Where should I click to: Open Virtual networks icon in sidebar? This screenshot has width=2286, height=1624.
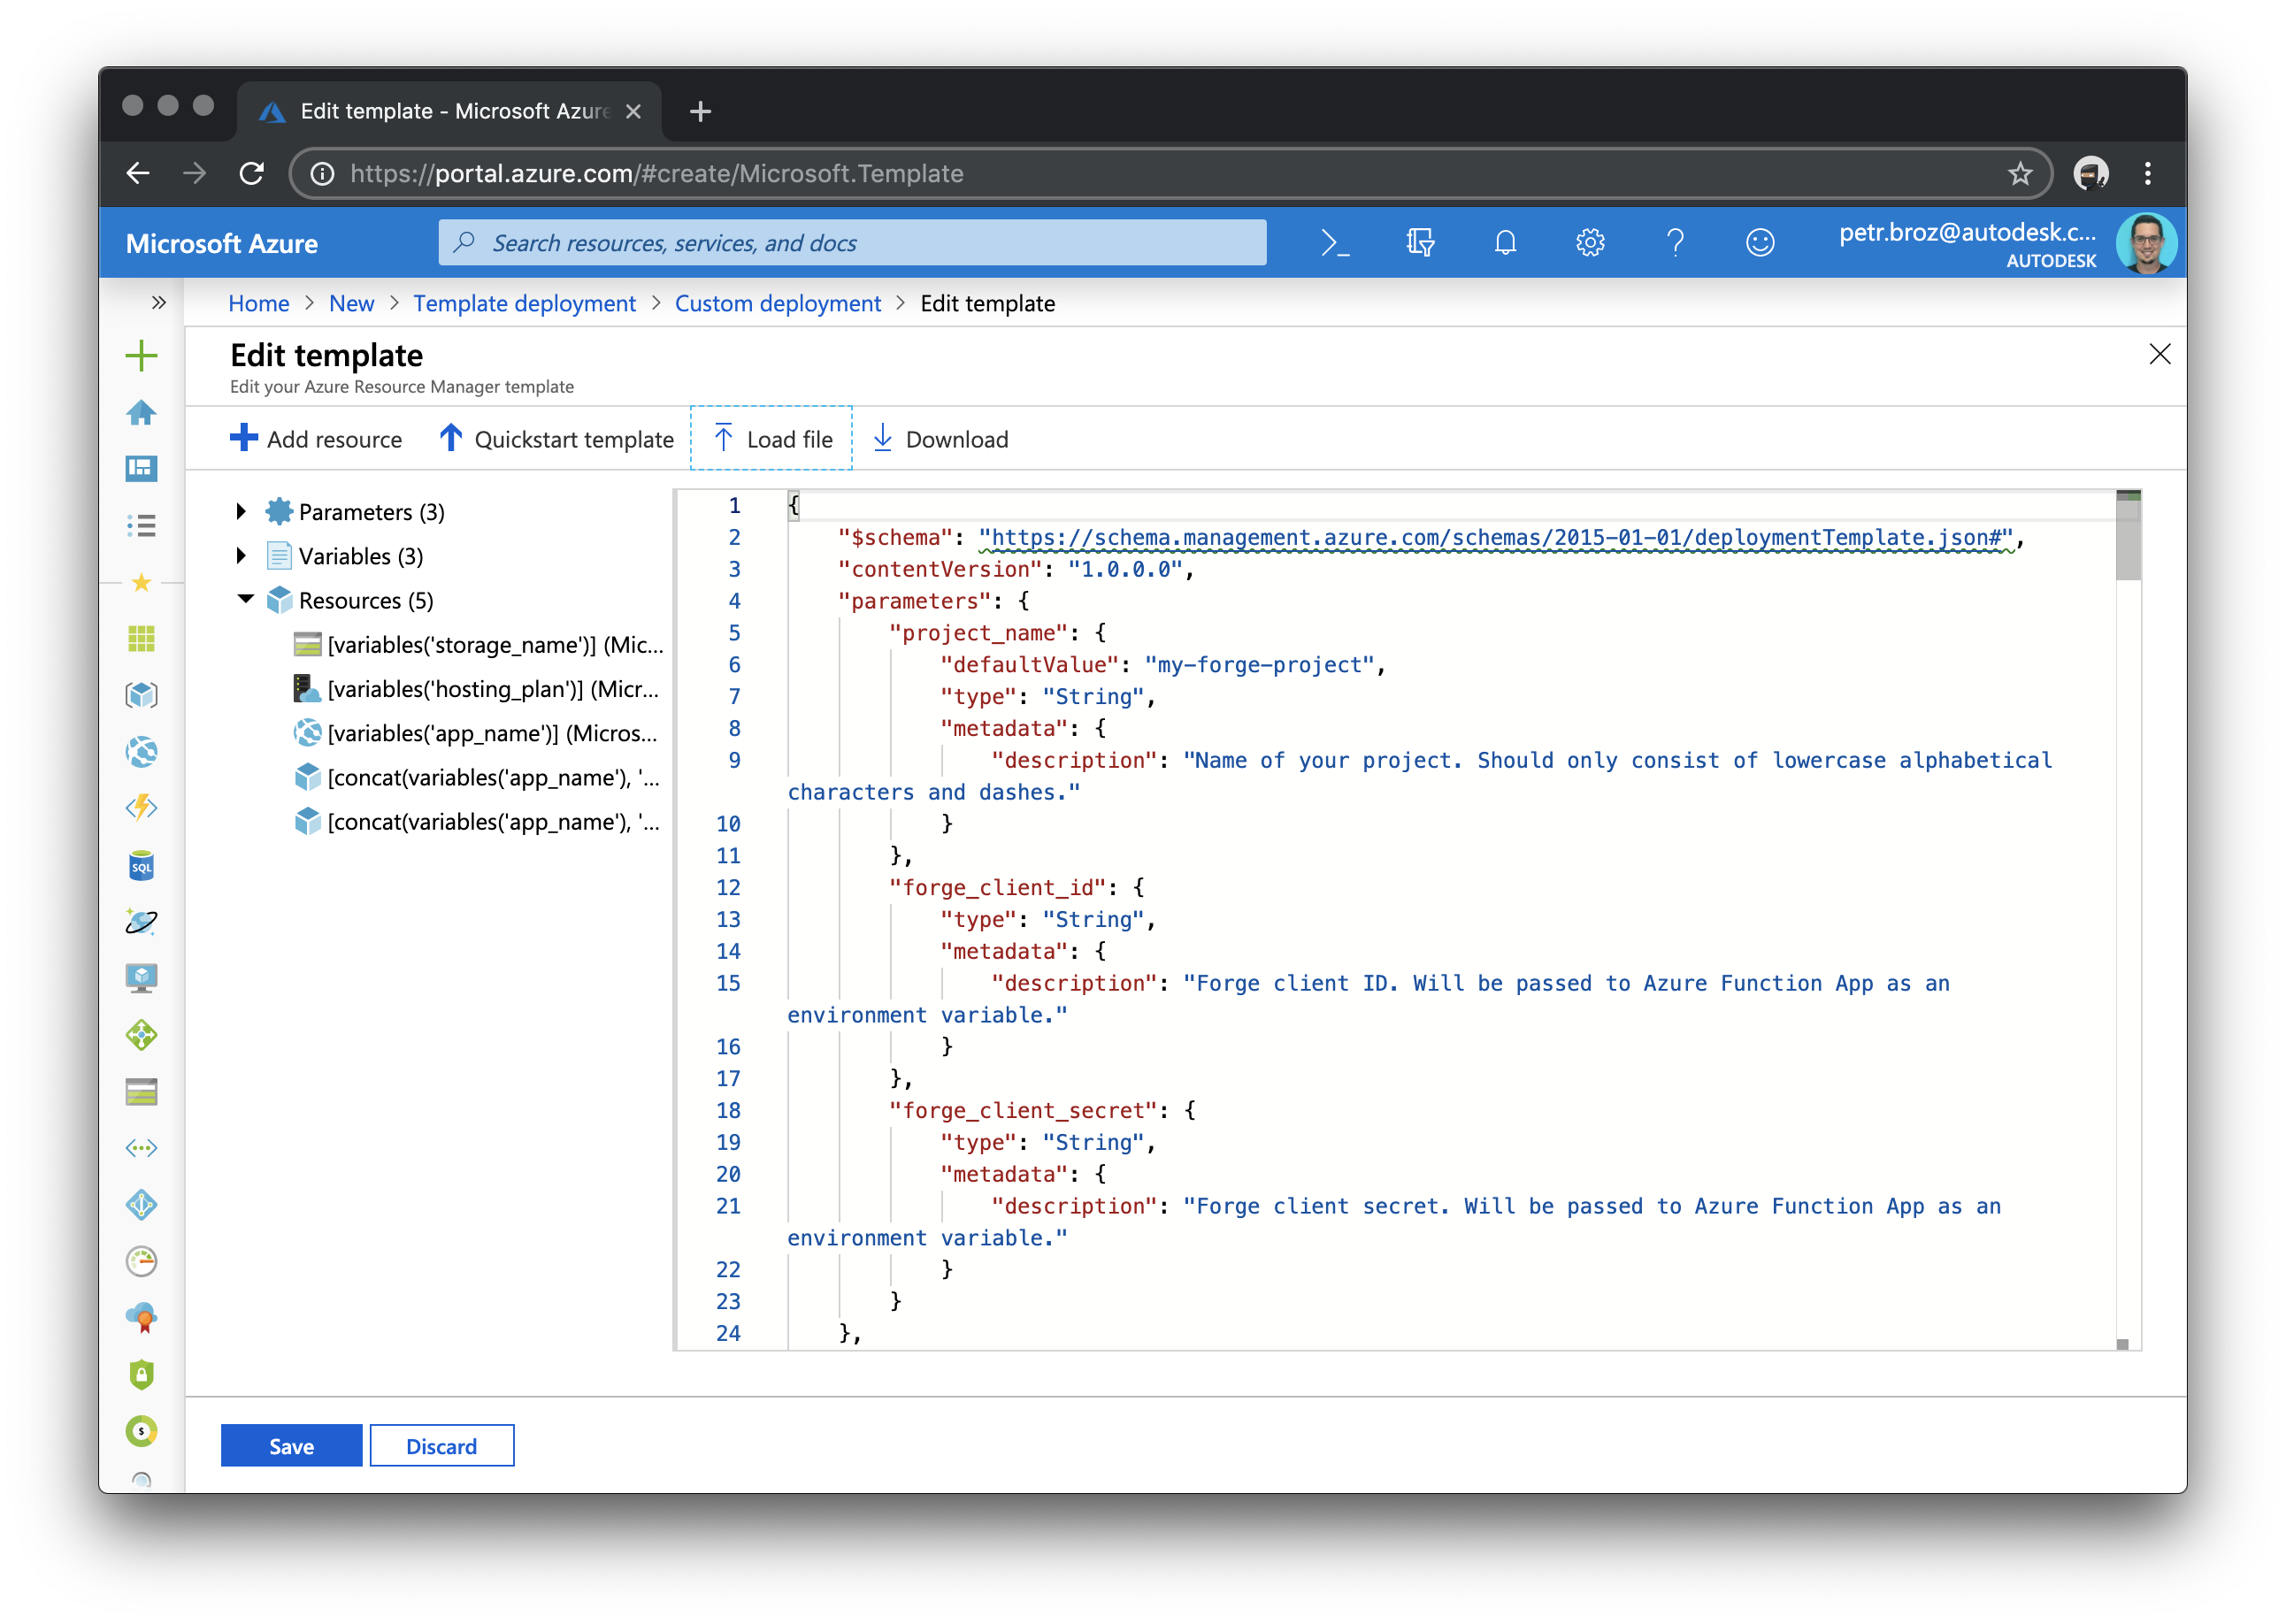tap(142, 1148)
